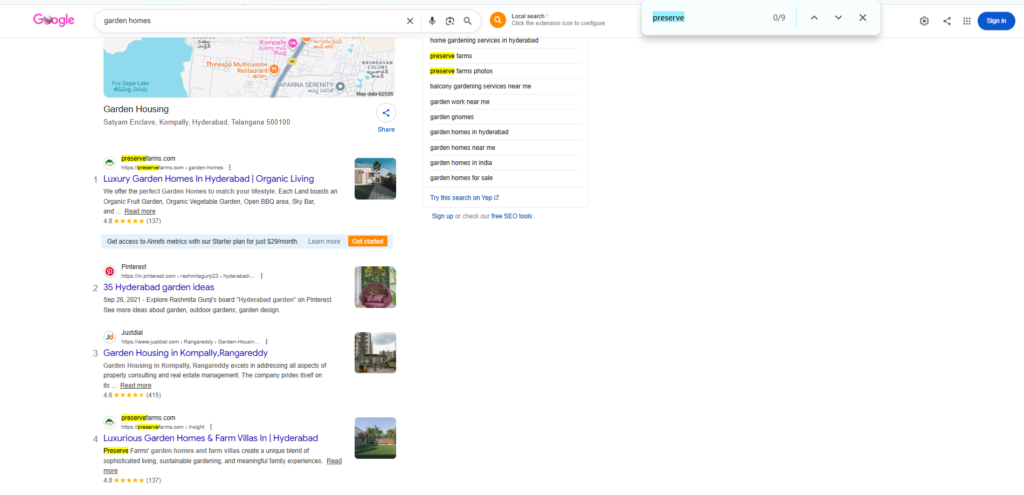Click the magnifying glass search icon

(x=467, y=20)
